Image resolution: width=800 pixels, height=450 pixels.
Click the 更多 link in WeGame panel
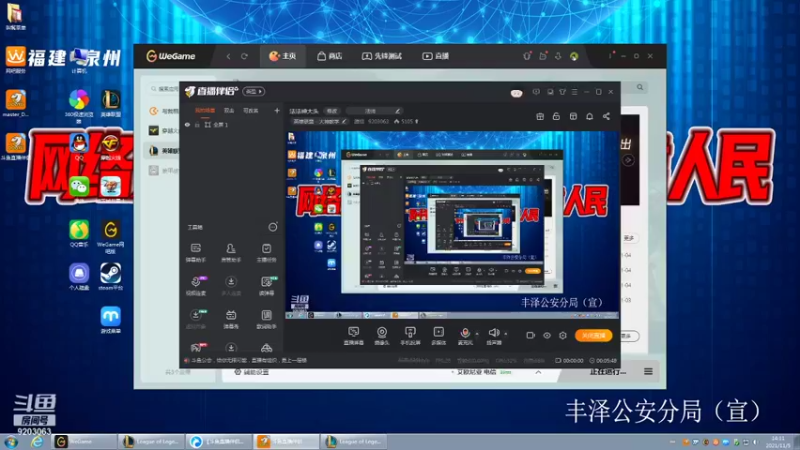pos(628,238)
